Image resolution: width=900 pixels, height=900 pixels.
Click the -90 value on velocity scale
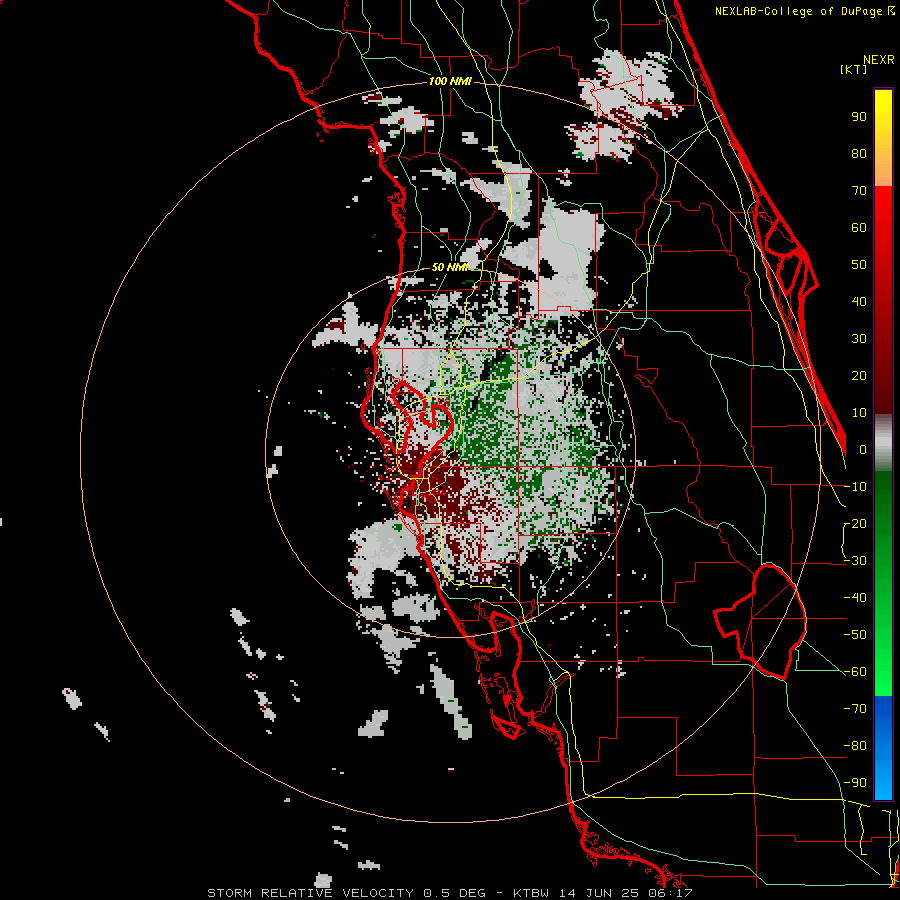coord(855,782)
